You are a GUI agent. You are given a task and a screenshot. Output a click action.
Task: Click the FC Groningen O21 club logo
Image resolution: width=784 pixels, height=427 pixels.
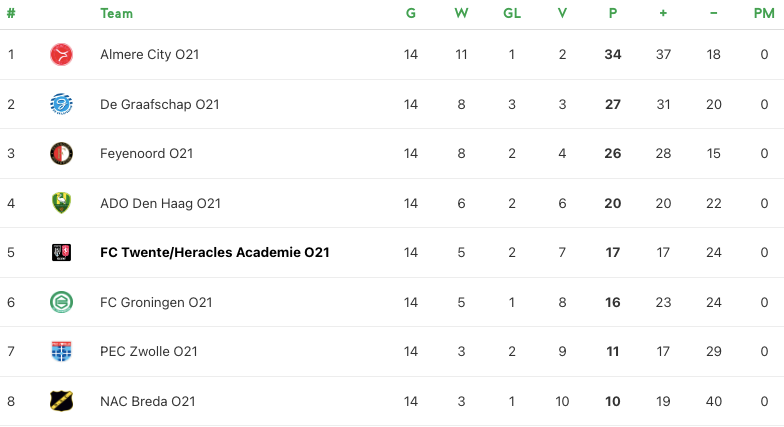pyautogui.click(x=62, y=302)
